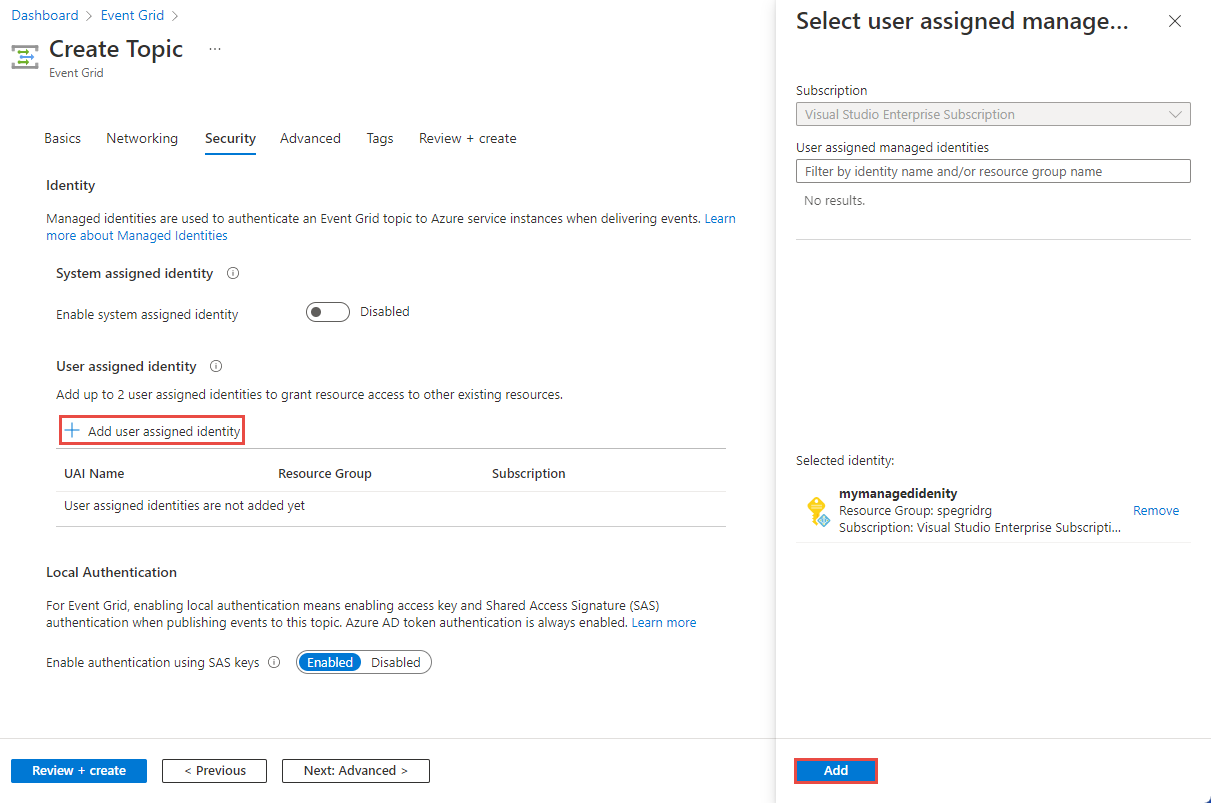This screenshot has height=803, width=1211.
Task: Click the User assigned identity info icon
Action: 216,366
